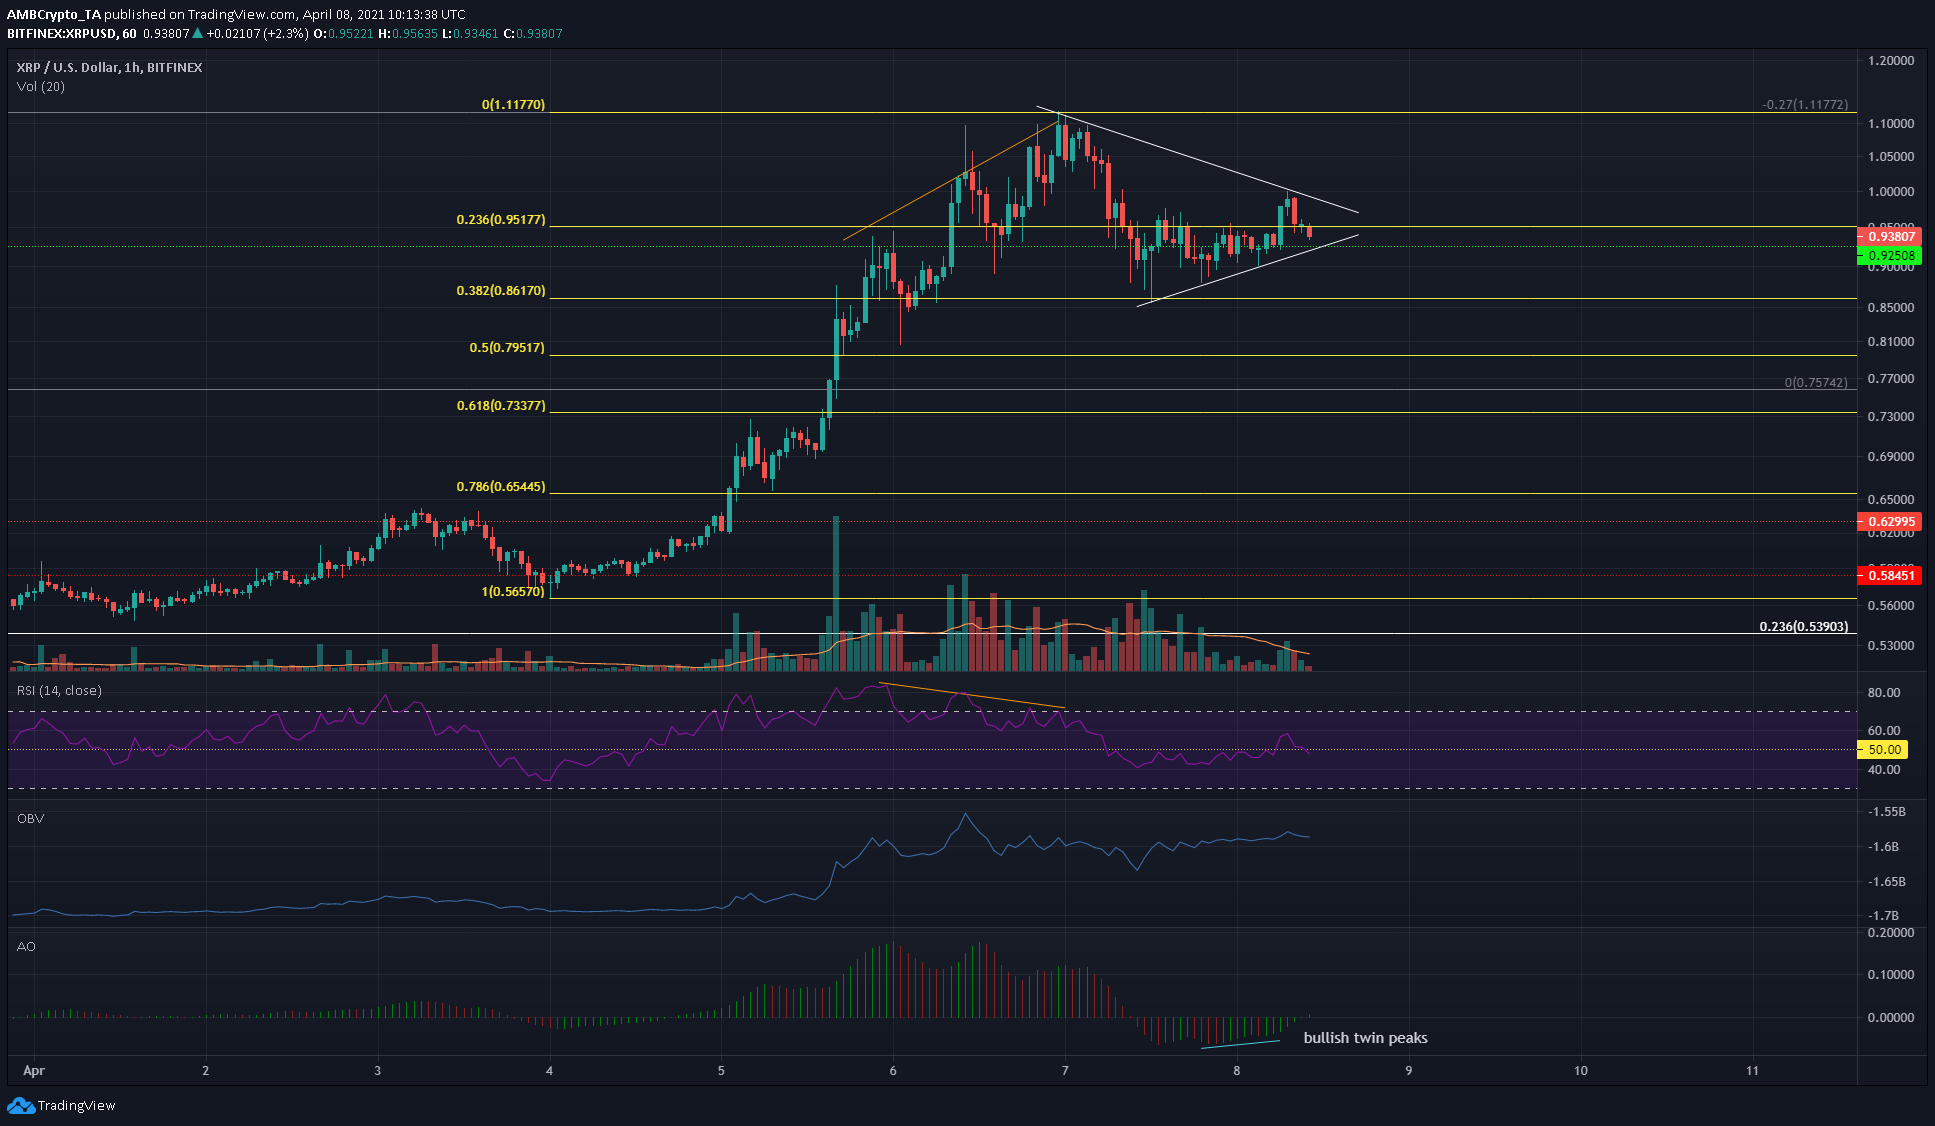Click the 0.93807 current price tag
The height and width of the screenshot is (1126, 1935).
(1889, 237)
